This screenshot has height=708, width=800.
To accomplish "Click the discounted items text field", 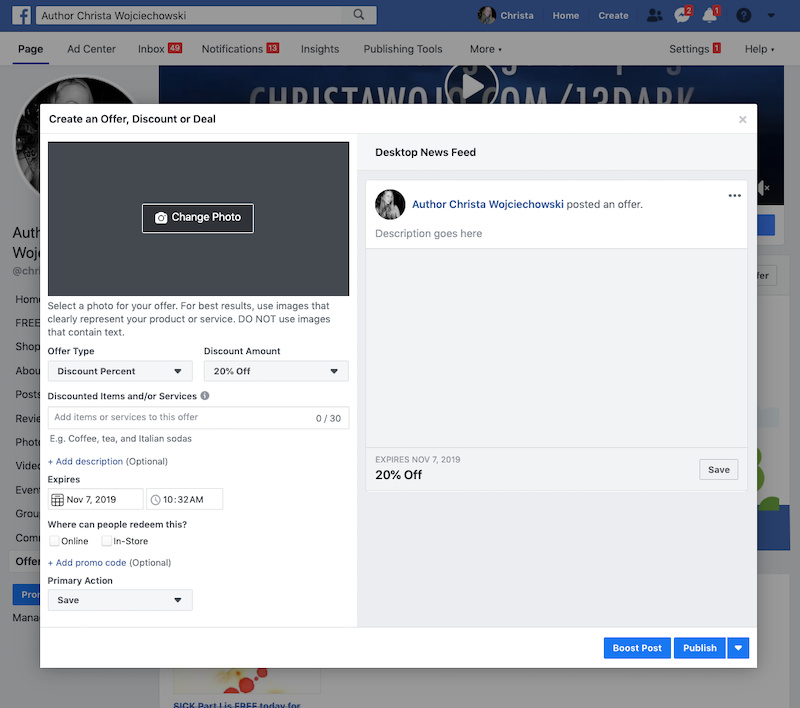I will pyautogui.click(x=180, y=418).
